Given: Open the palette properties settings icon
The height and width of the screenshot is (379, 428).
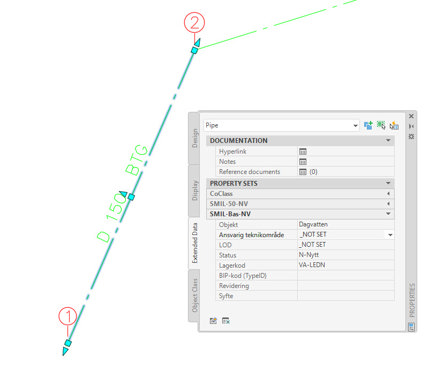Looking at the screenshot, I should point(411,137).
